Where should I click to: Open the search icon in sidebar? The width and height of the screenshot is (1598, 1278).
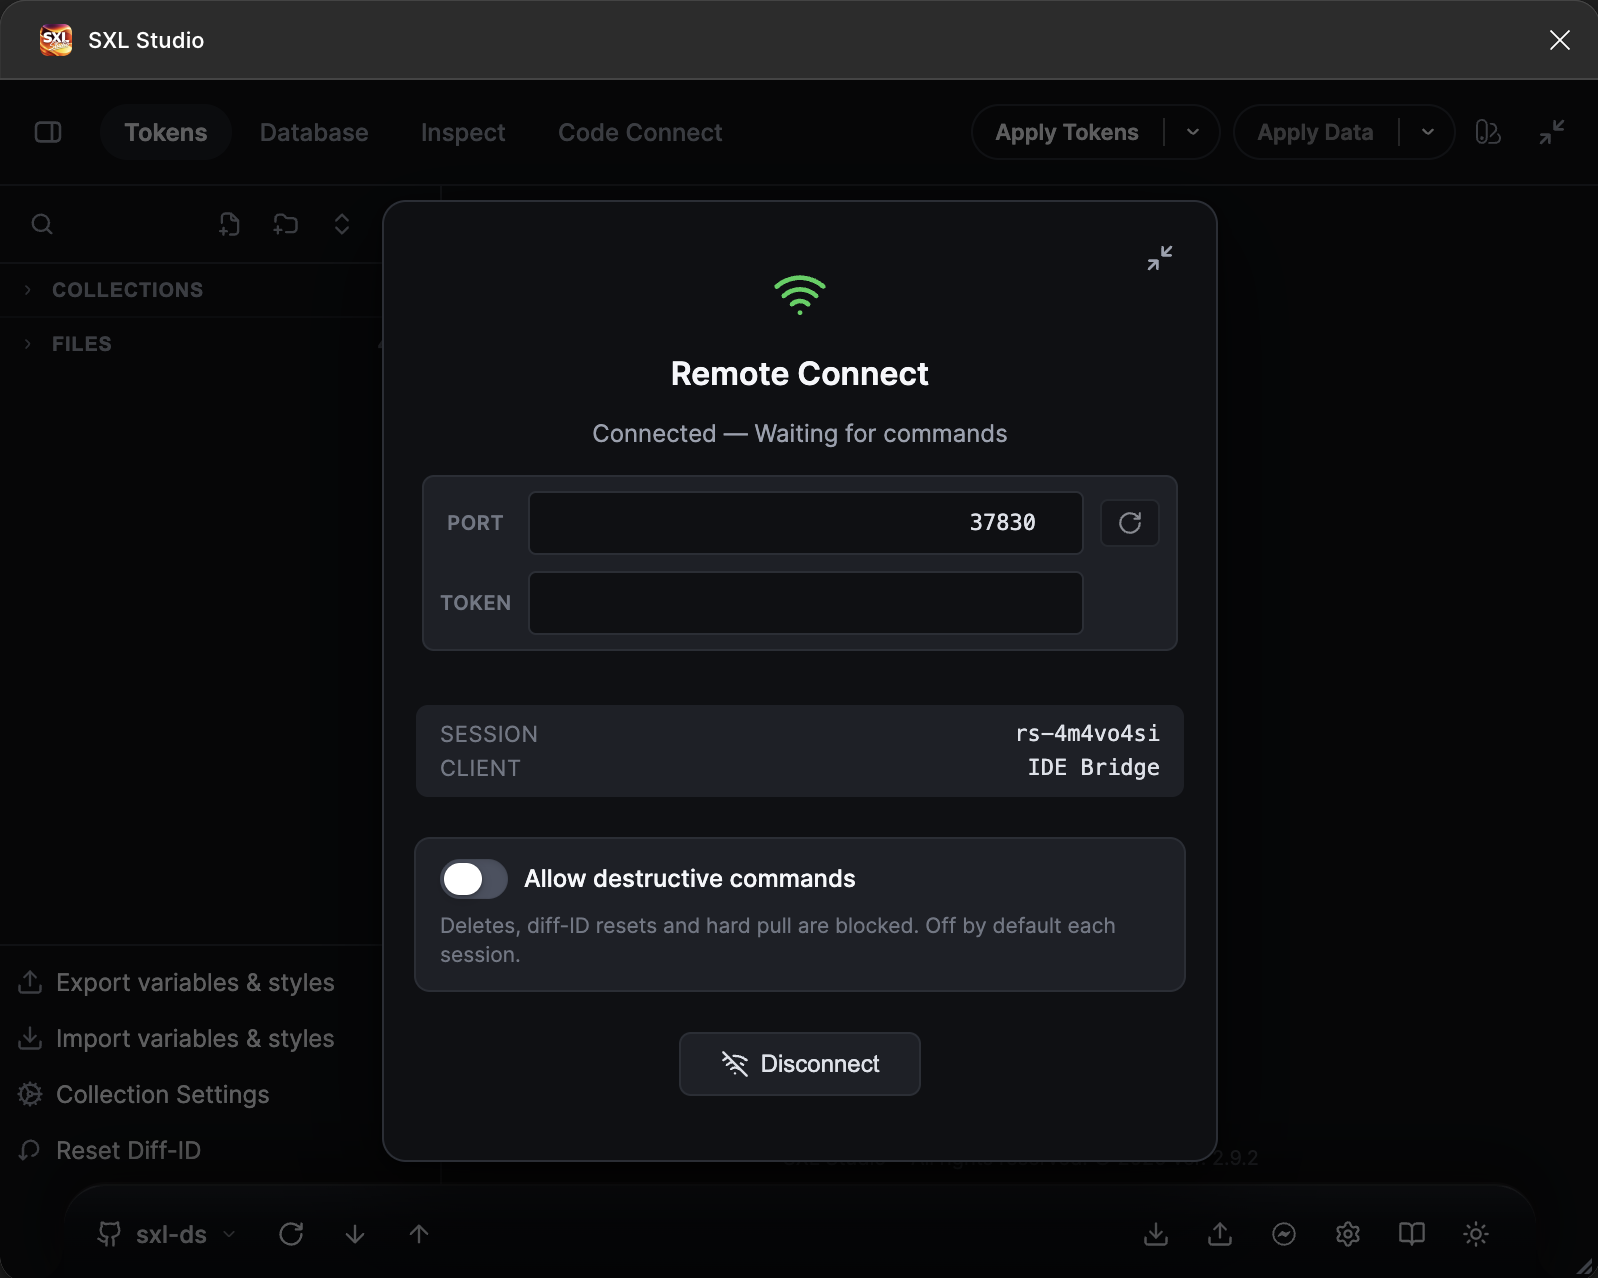click(x=42, y=224)
